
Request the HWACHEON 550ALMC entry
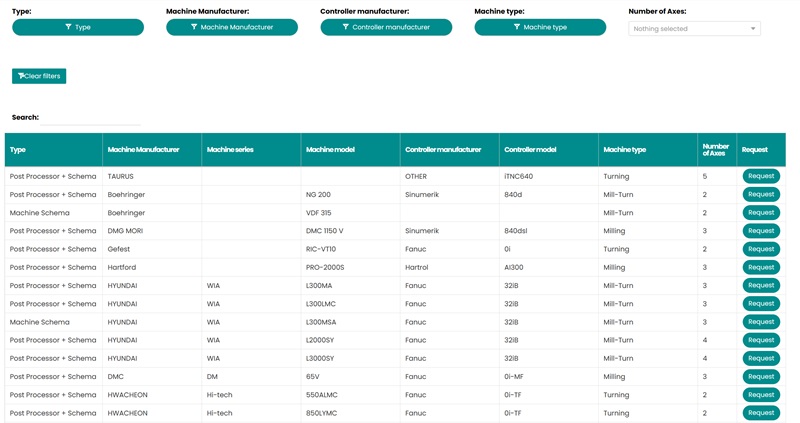pos(761,394)
